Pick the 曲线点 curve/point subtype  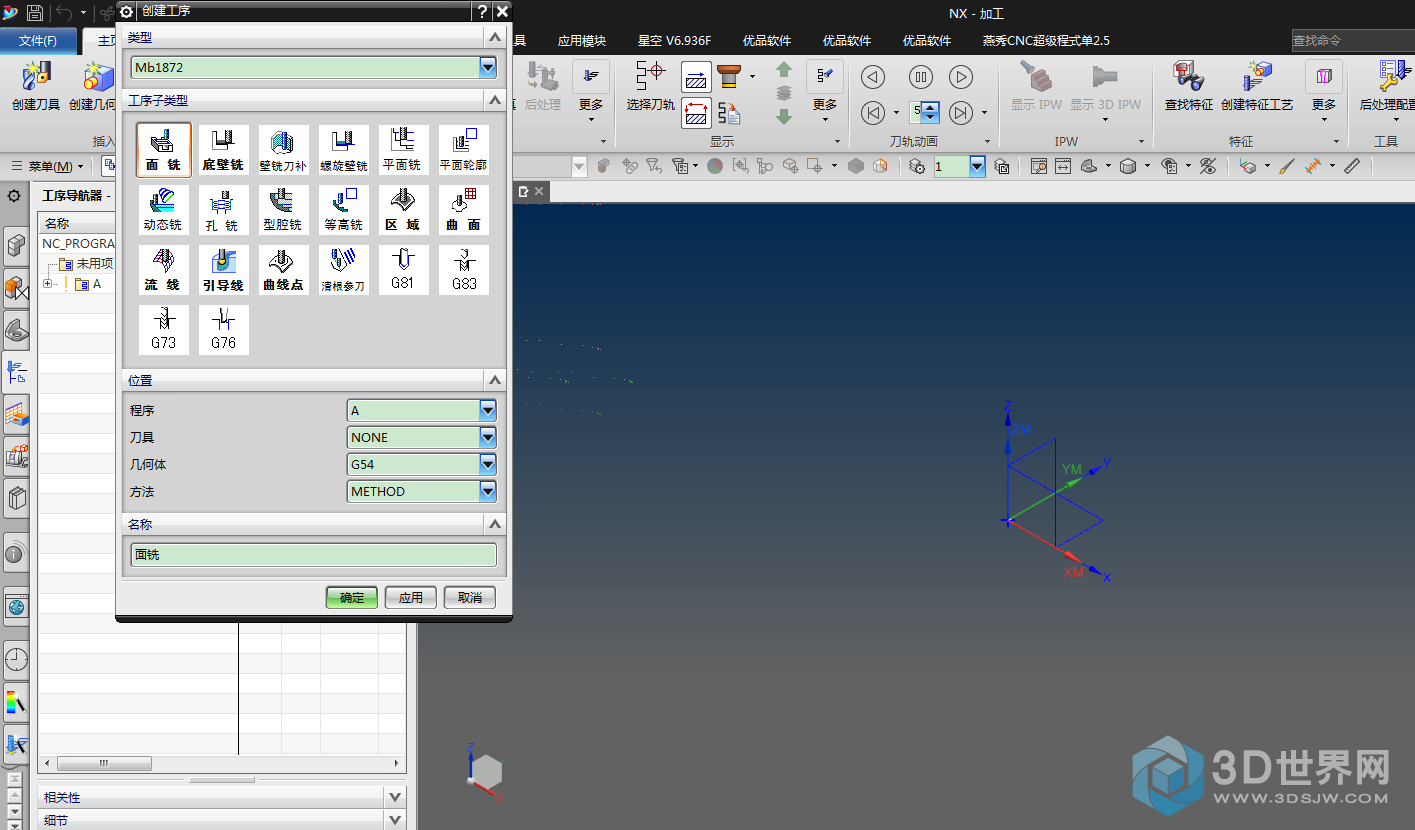pos(284,270)
